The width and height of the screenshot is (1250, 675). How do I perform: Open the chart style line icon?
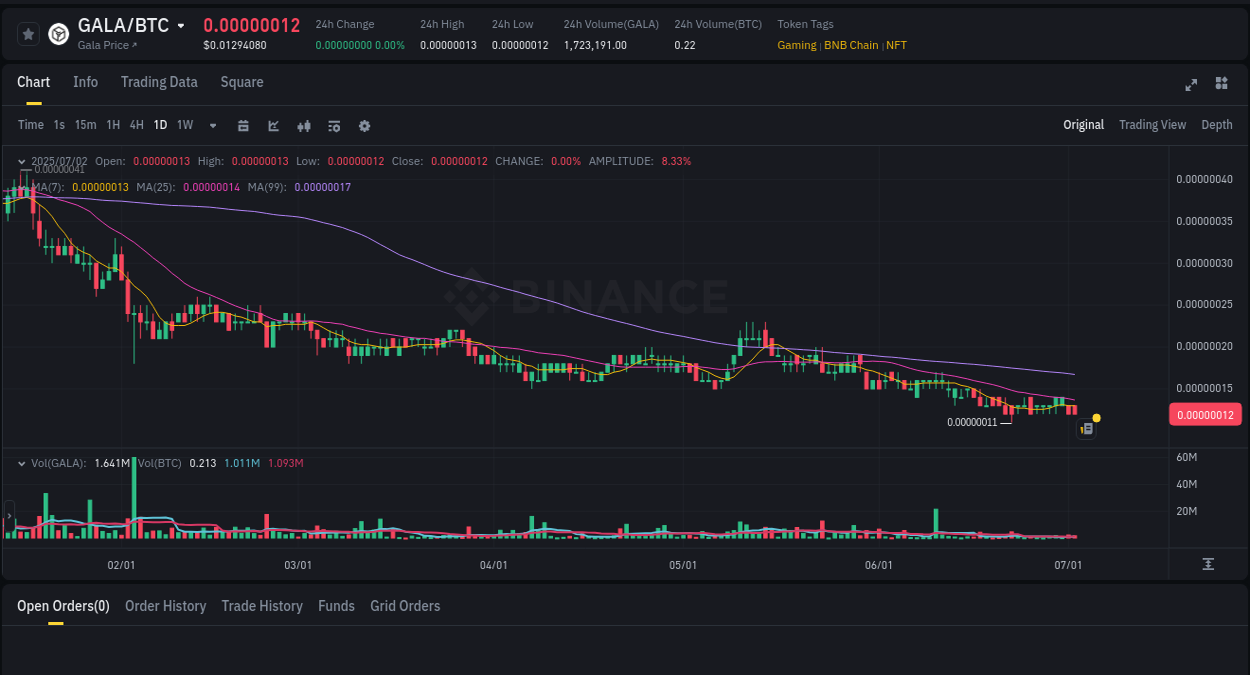pos(273,125)
